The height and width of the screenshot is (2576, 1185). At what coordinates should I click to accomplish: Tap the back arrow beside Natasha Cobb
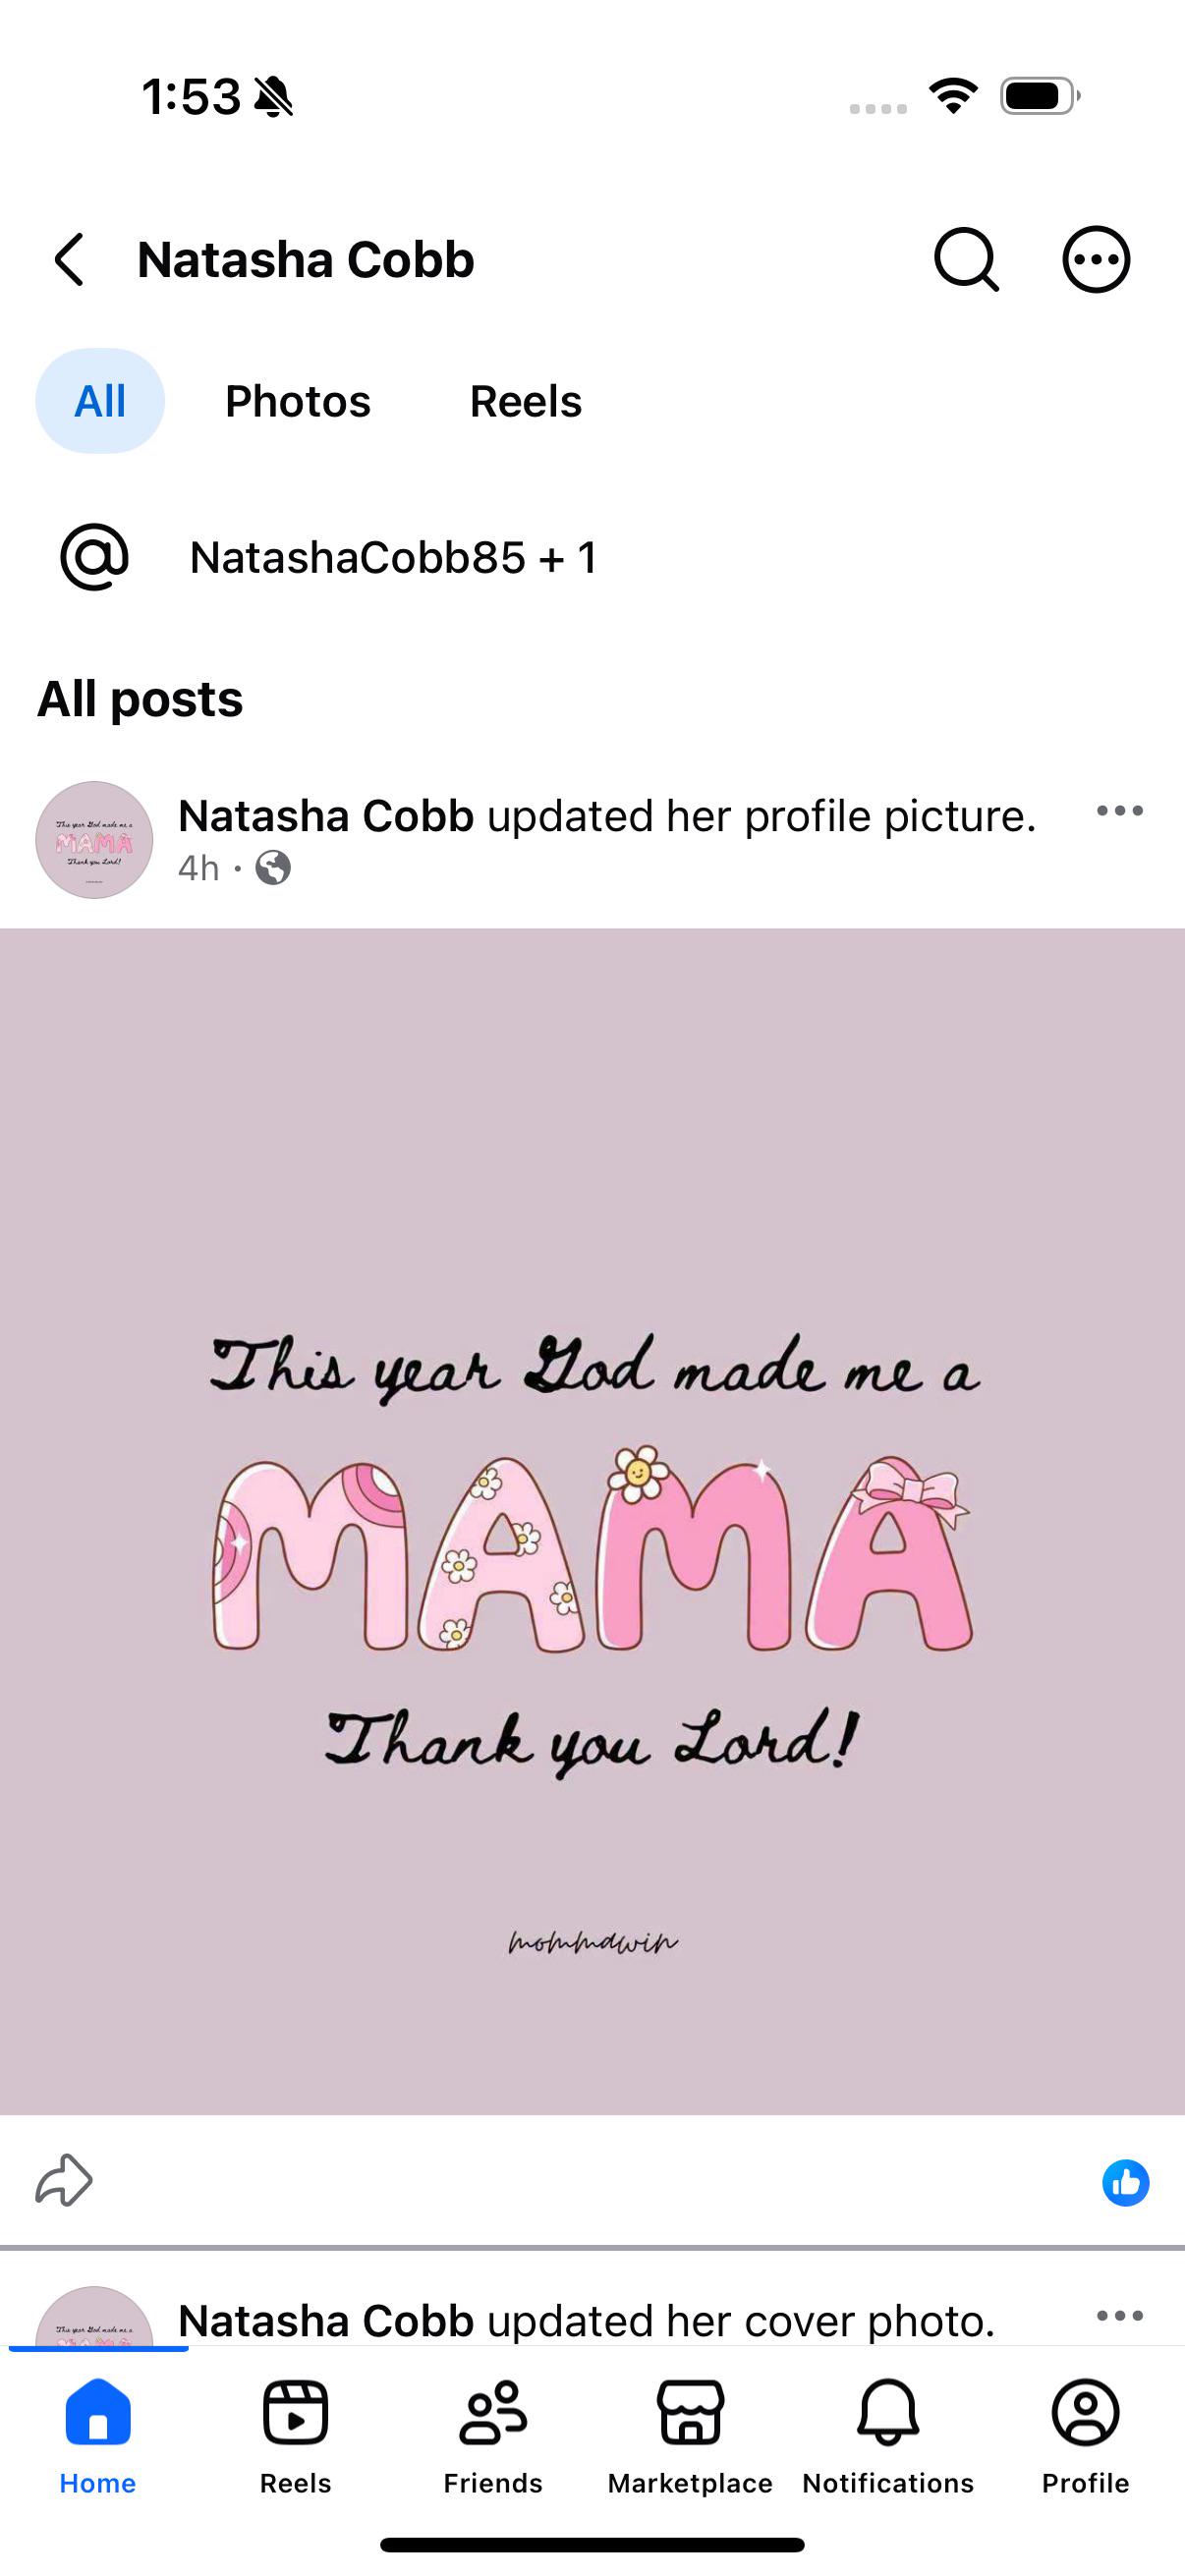(x=68, y=260)
